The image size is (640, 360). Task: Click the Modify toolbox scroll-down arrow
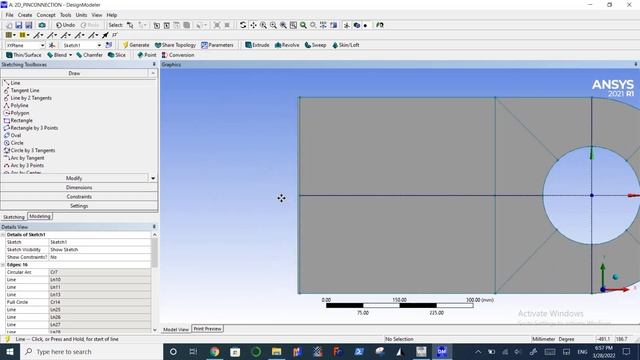click(153, 178)
